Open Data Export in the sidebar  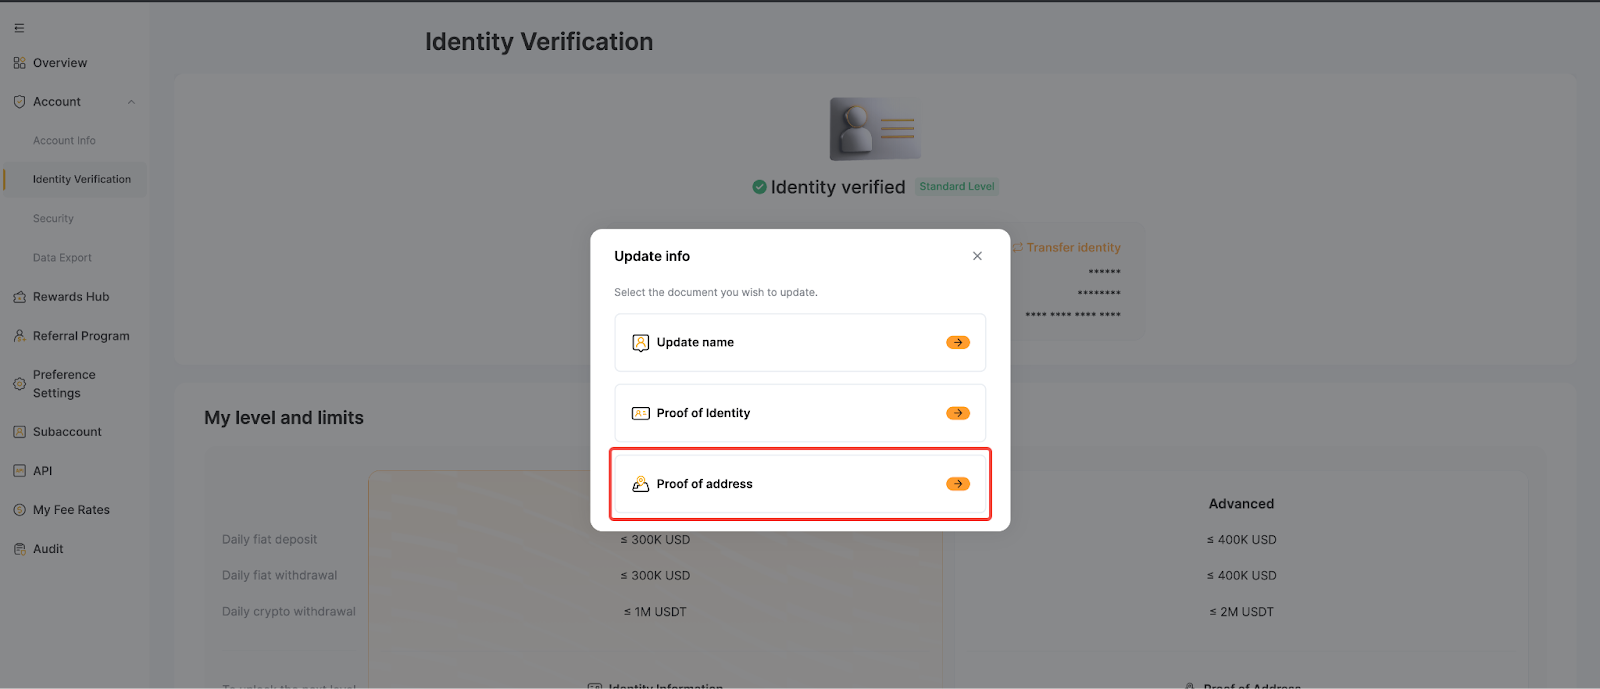[x=62, y=258]
